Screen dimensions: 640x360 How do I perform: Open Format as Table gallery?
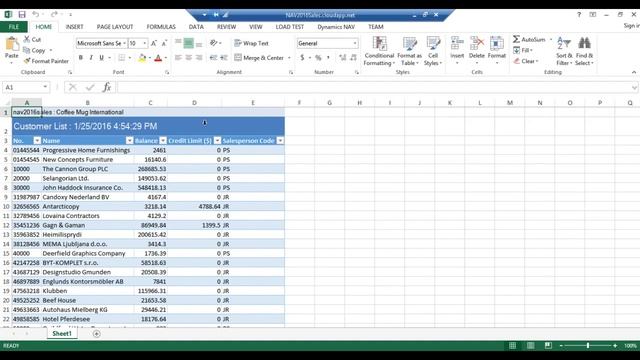[409, 51]
